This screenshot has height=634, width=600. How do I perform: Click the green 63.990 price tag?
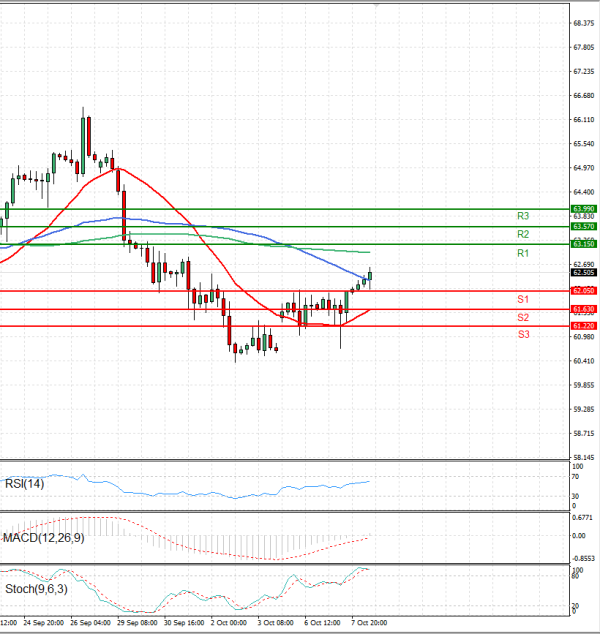[584, 209]
